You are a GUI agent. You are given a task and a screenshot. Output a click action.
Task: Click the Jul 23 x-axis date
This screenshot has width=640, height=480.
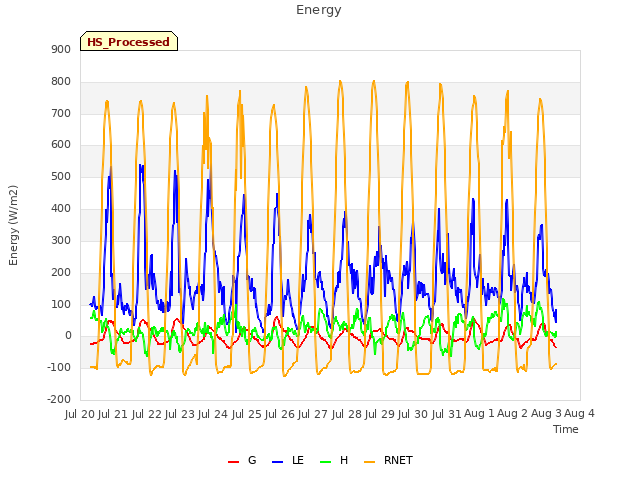click(180, 414)
